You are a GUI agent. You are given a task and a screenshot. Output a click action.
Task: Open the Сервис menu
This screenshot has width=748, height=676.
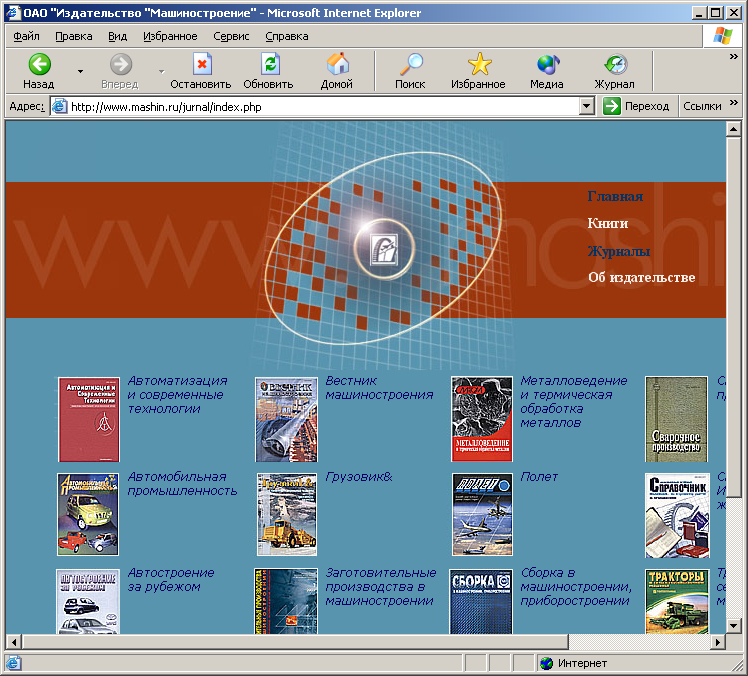coord(231,36)
